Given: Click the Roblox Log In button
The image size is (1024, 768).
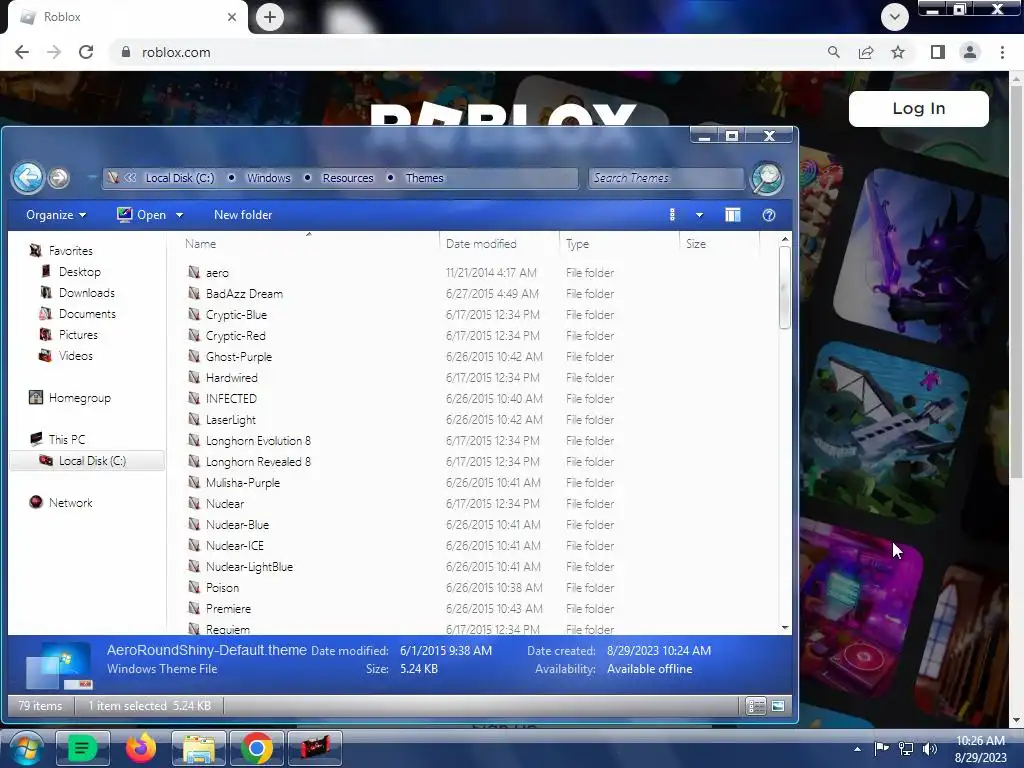Looking at the screenshot, I should click(x=918, y=108).
